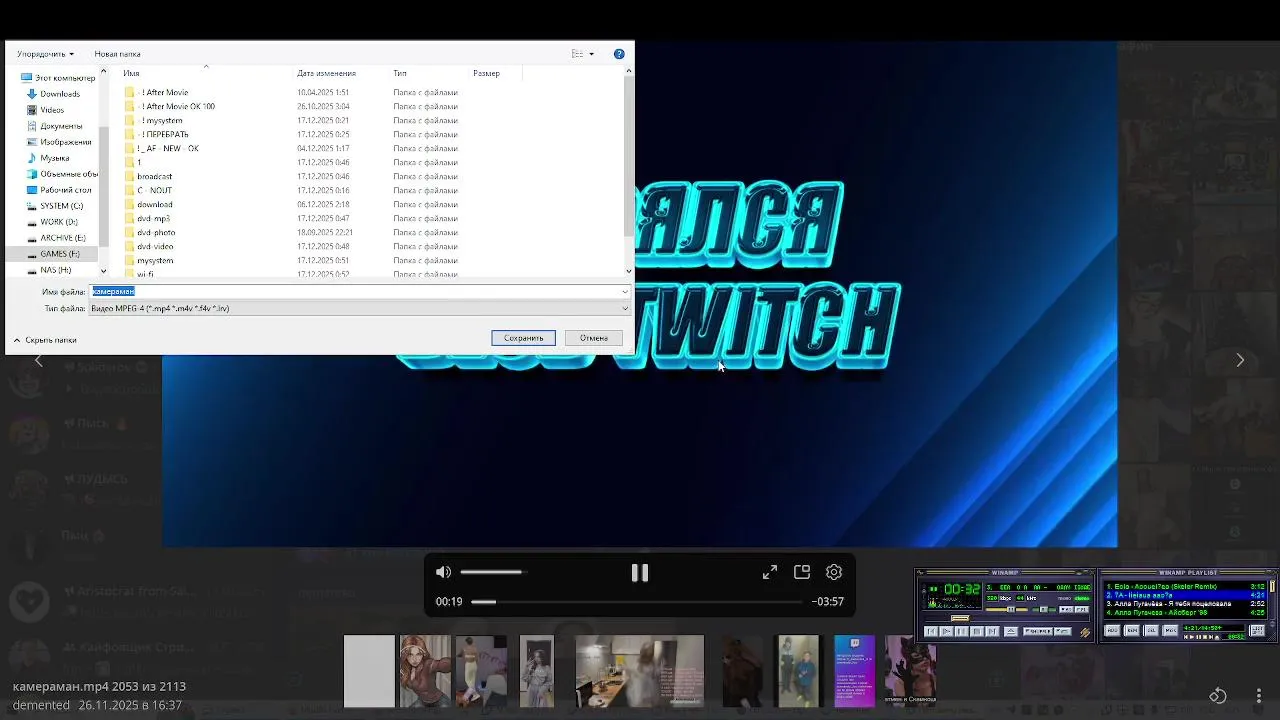Select SYSTEM (C:) drive
This screenshot has width=1280, height=720.
[x=55, y=206]
